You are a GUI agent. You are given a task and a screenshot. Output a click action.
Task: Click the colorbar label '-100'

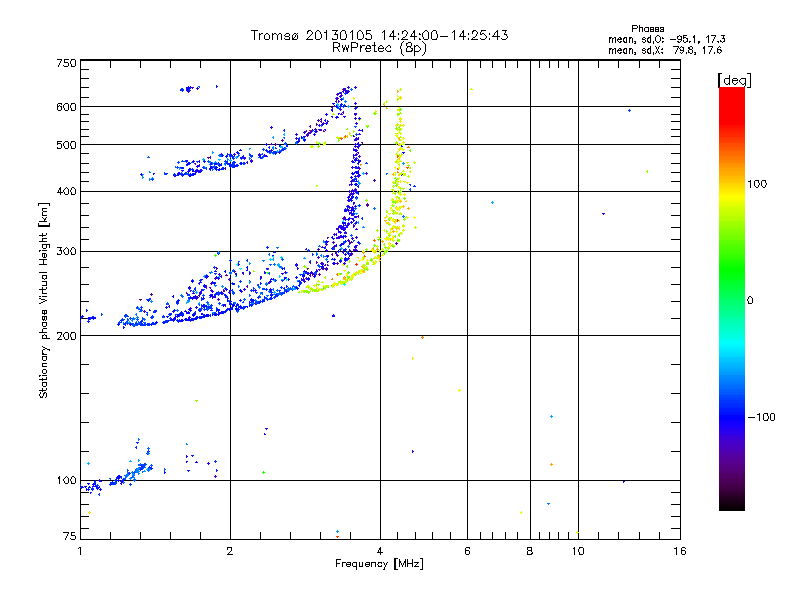tap(761, 417)
